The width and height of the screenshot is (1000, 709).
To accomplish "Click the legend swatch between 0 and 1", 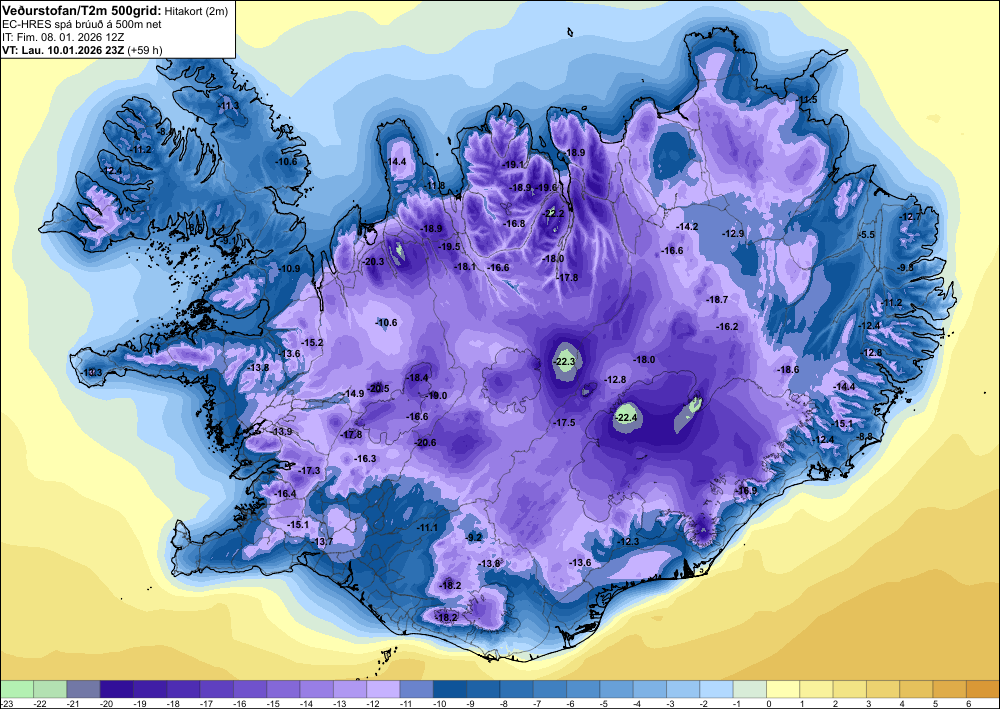I will [783, 689].
